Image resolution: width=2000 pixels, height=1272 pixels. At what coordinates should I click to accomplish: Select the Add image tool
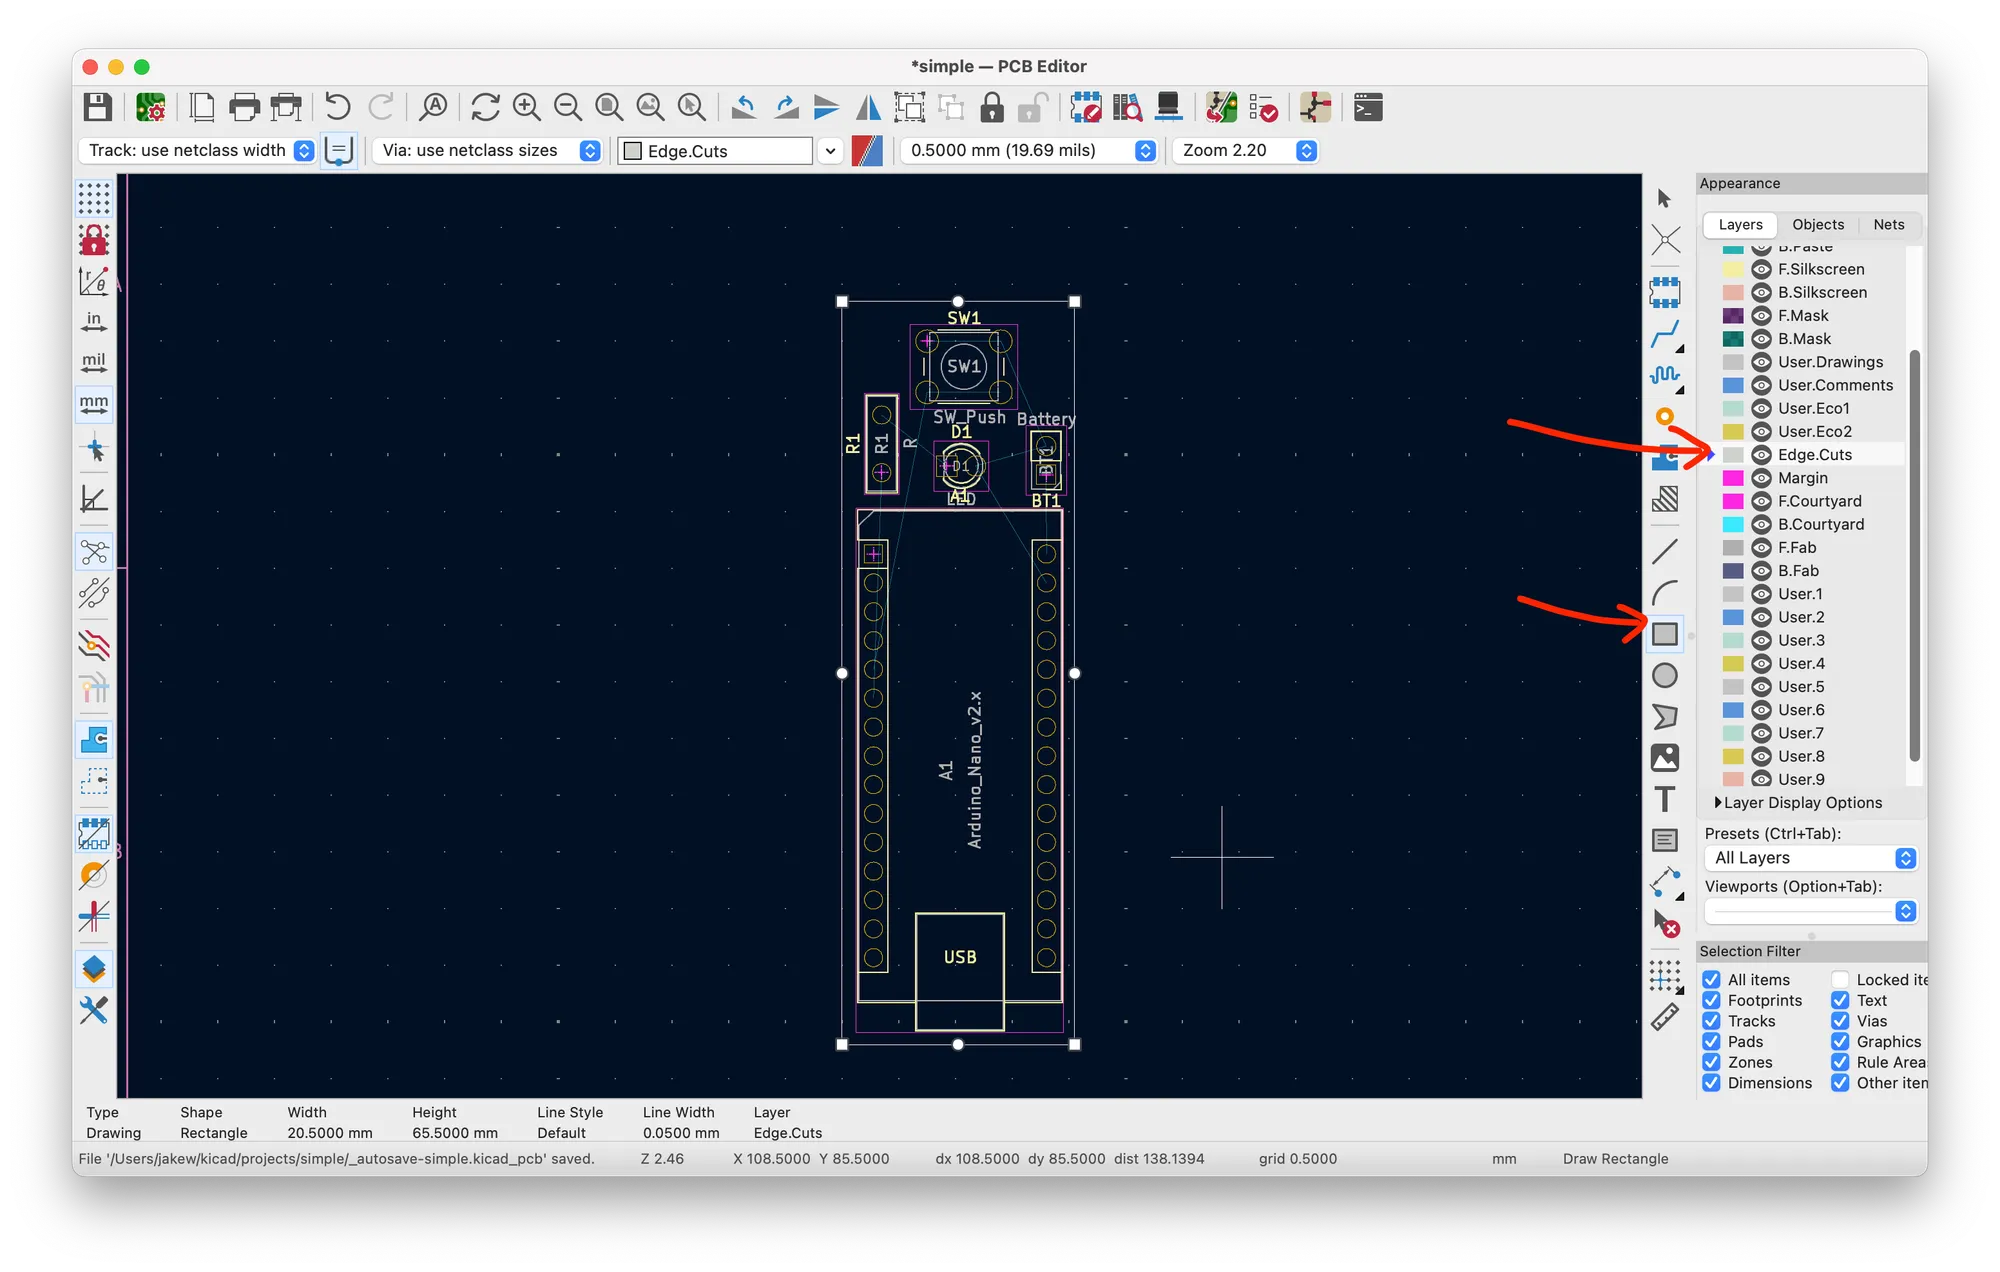(x=1664, y=758)
